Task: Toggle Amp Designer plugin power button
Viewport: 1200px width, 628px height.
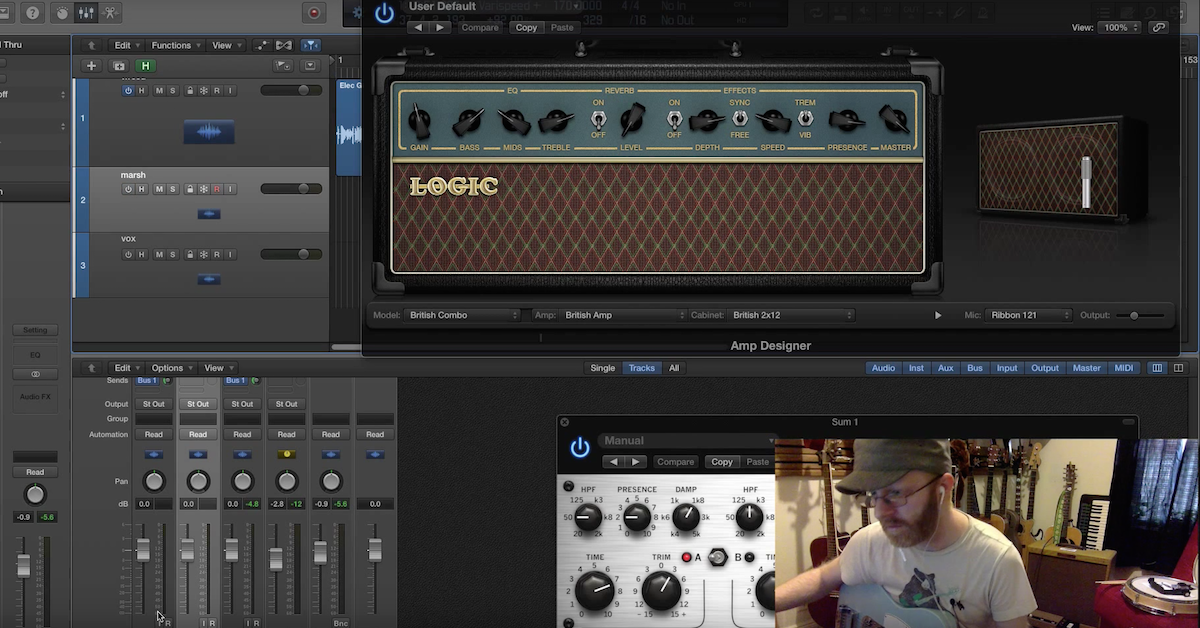Action: click(x=384, y=13)
